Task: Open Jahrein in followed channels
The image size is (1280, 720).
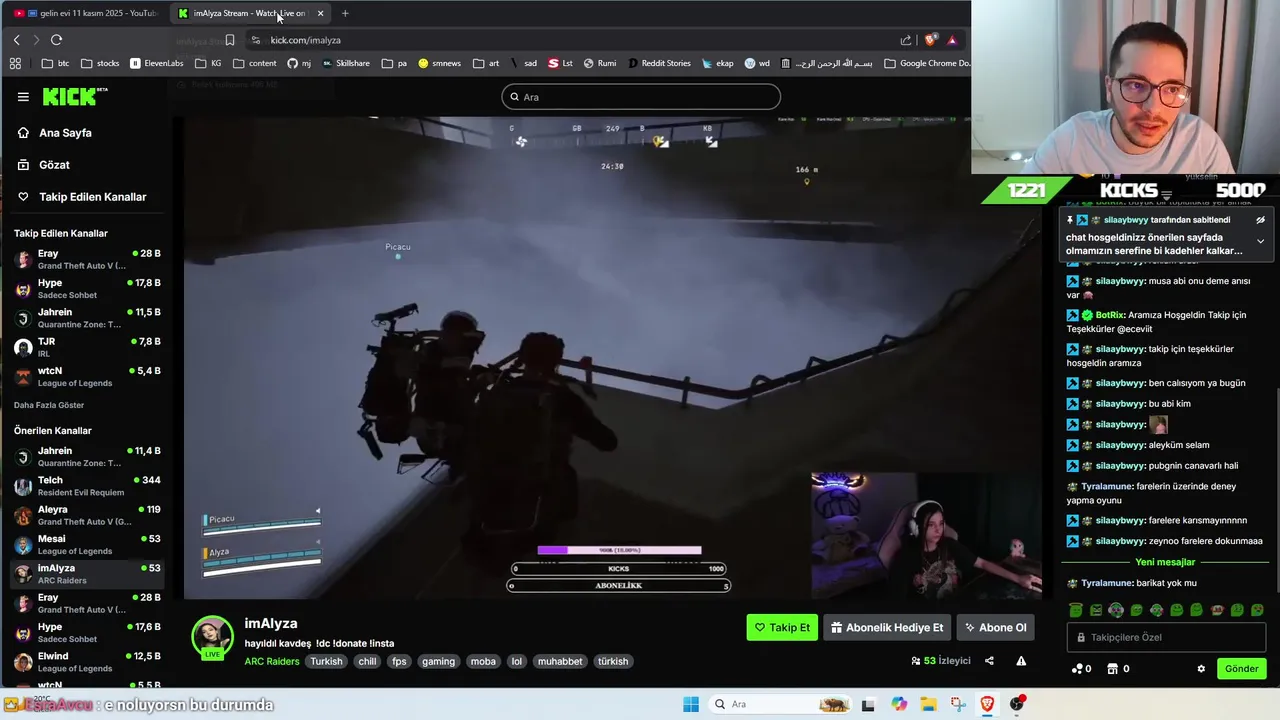Action: (86, 318)
